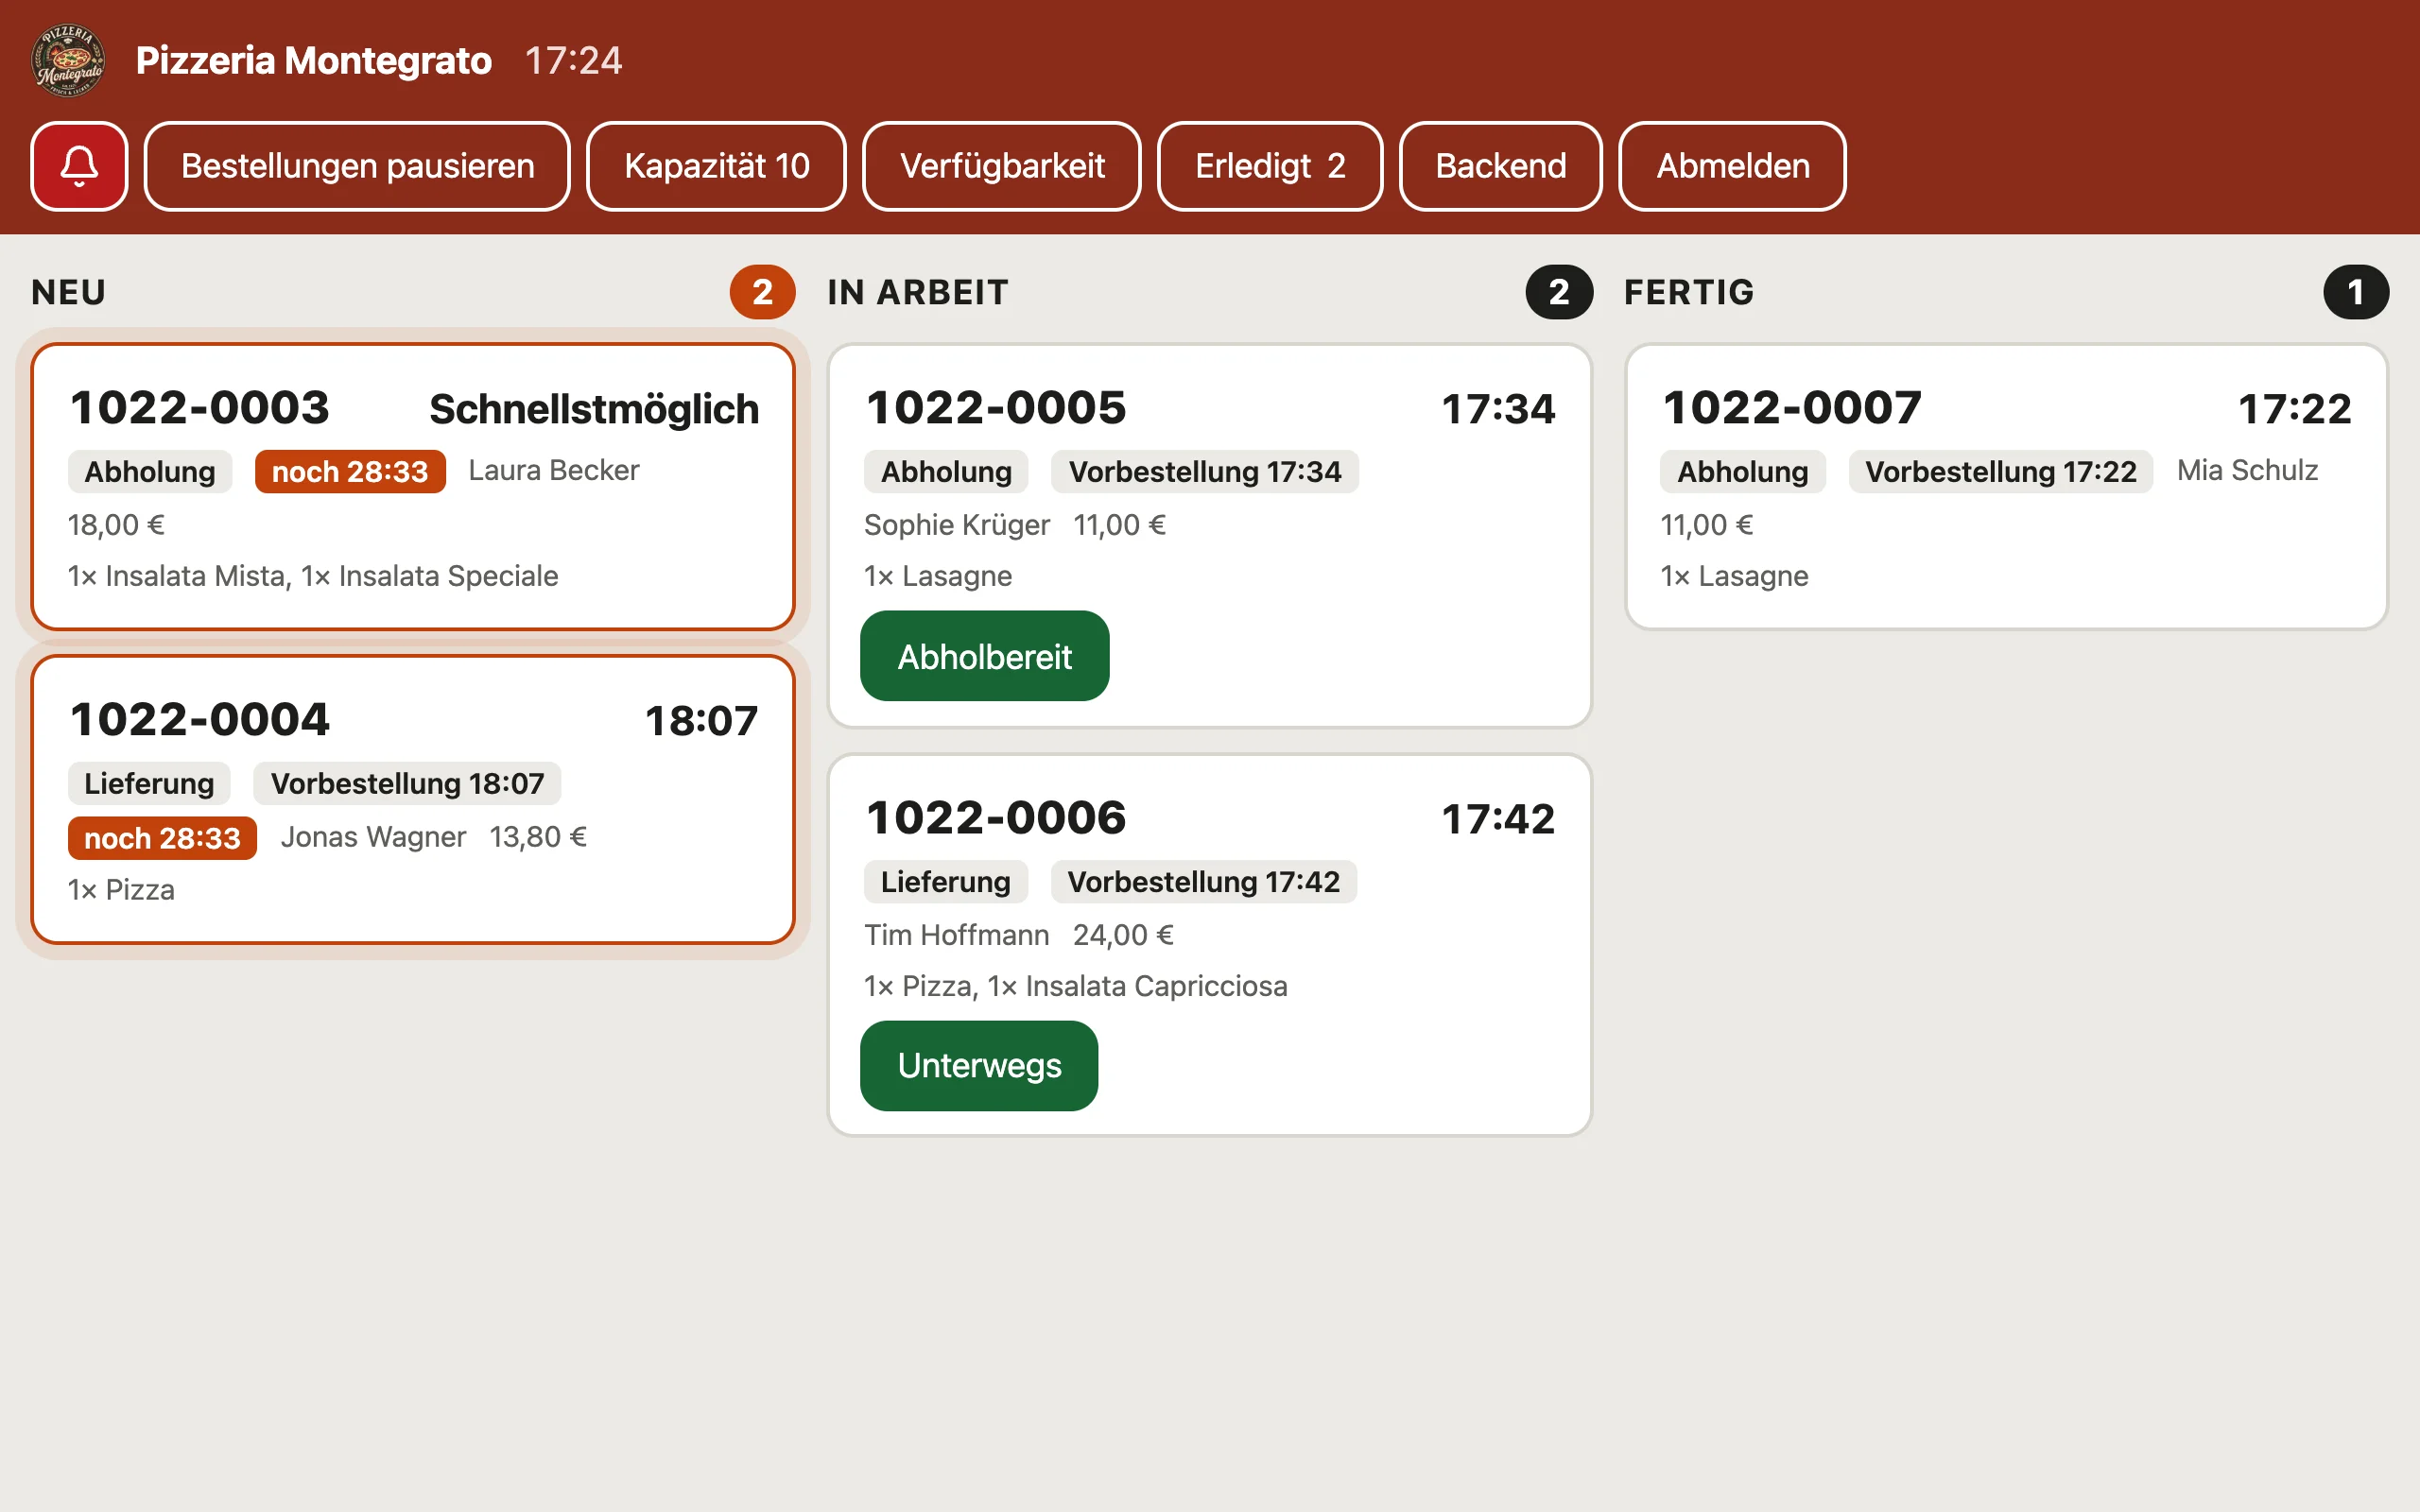
Task: Log out via Abmelden
Action: (1732, 166)
